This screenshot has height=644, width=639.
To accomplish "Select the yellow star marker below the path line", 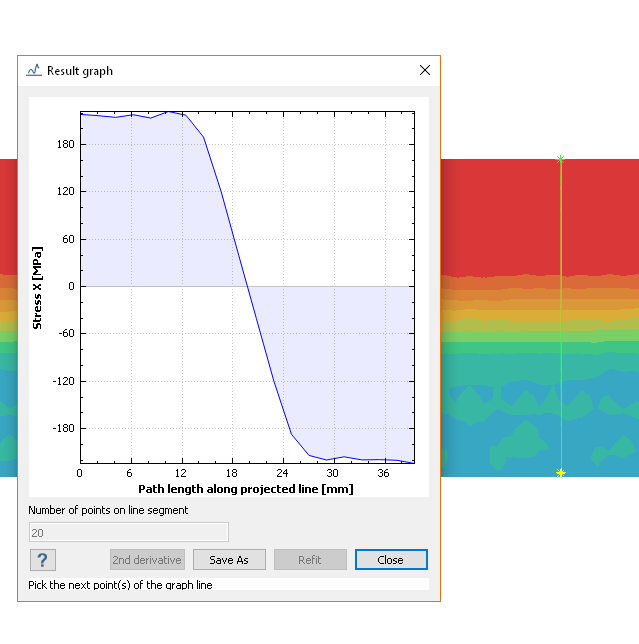I will [560, 472].
